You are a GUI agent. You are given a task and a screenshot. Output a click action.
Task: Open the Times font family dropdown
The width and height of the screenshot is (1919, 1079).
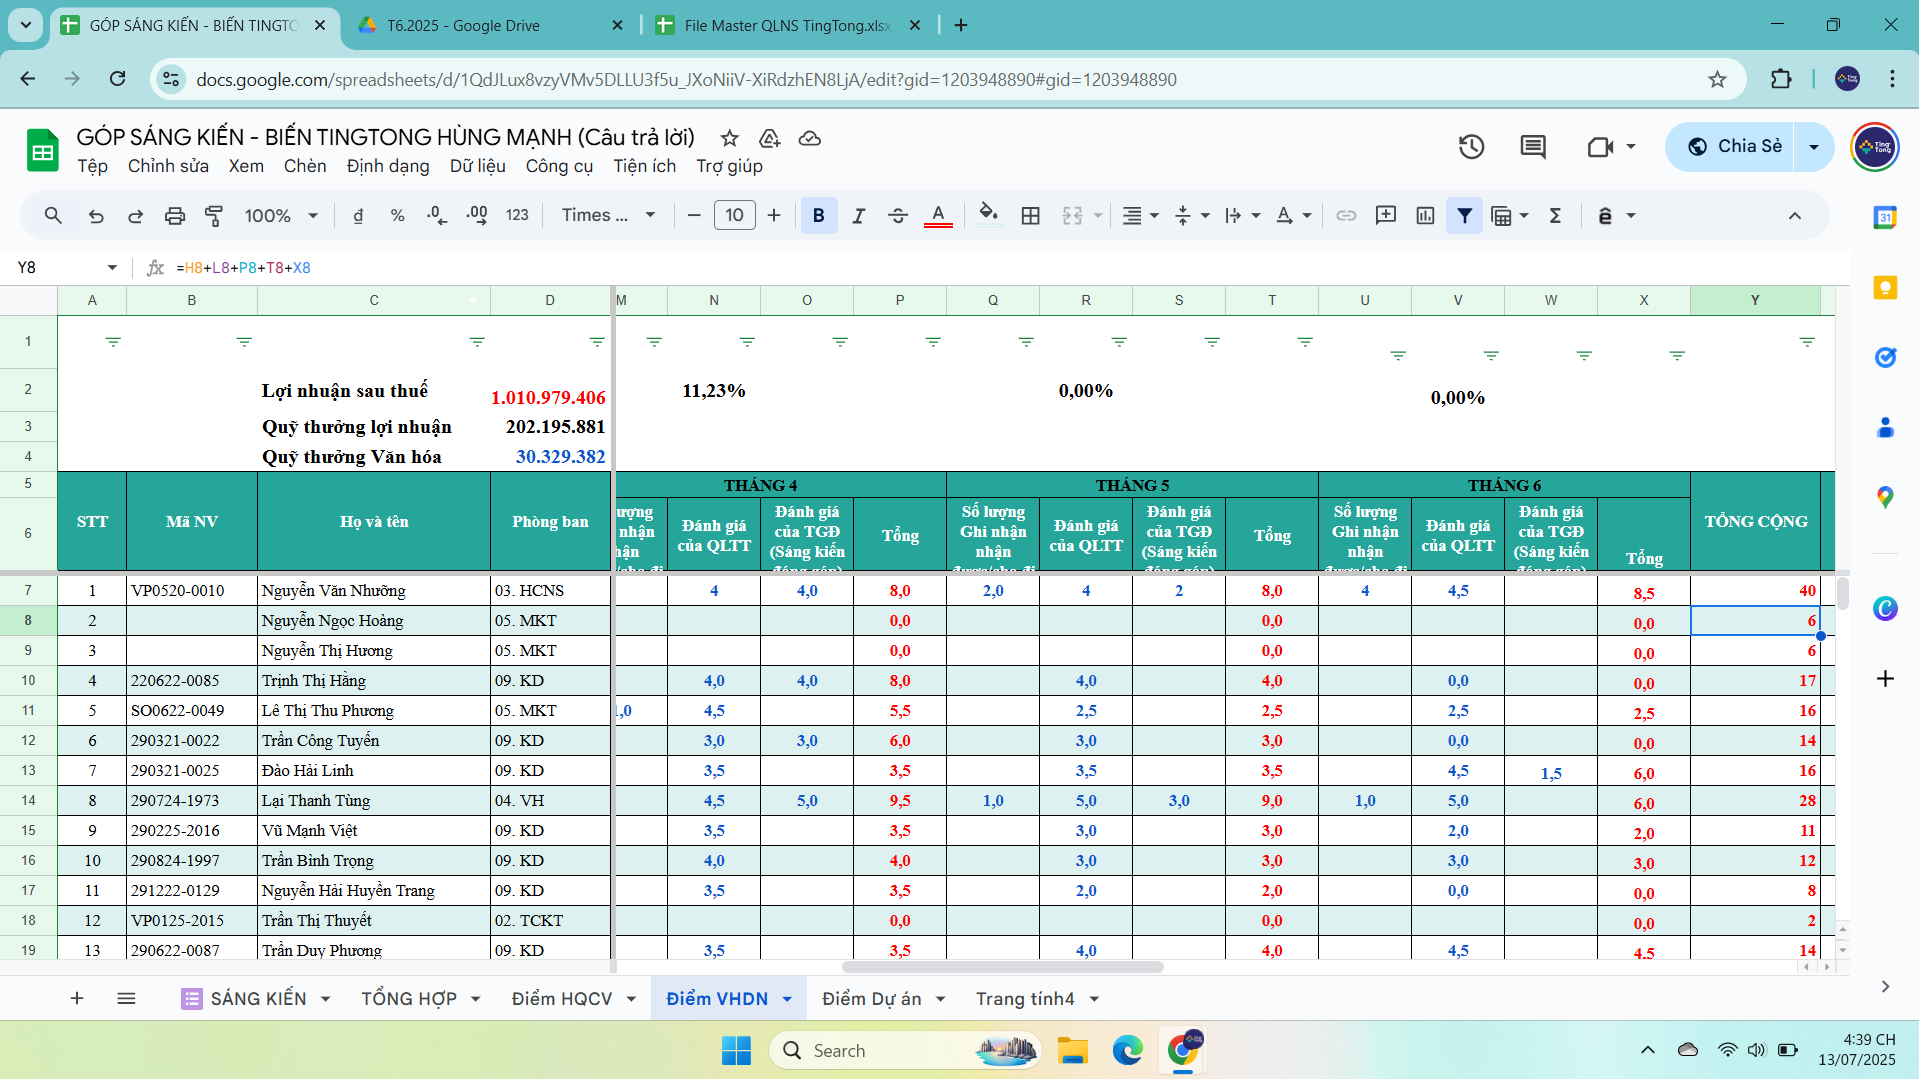(x=608, y=215)
